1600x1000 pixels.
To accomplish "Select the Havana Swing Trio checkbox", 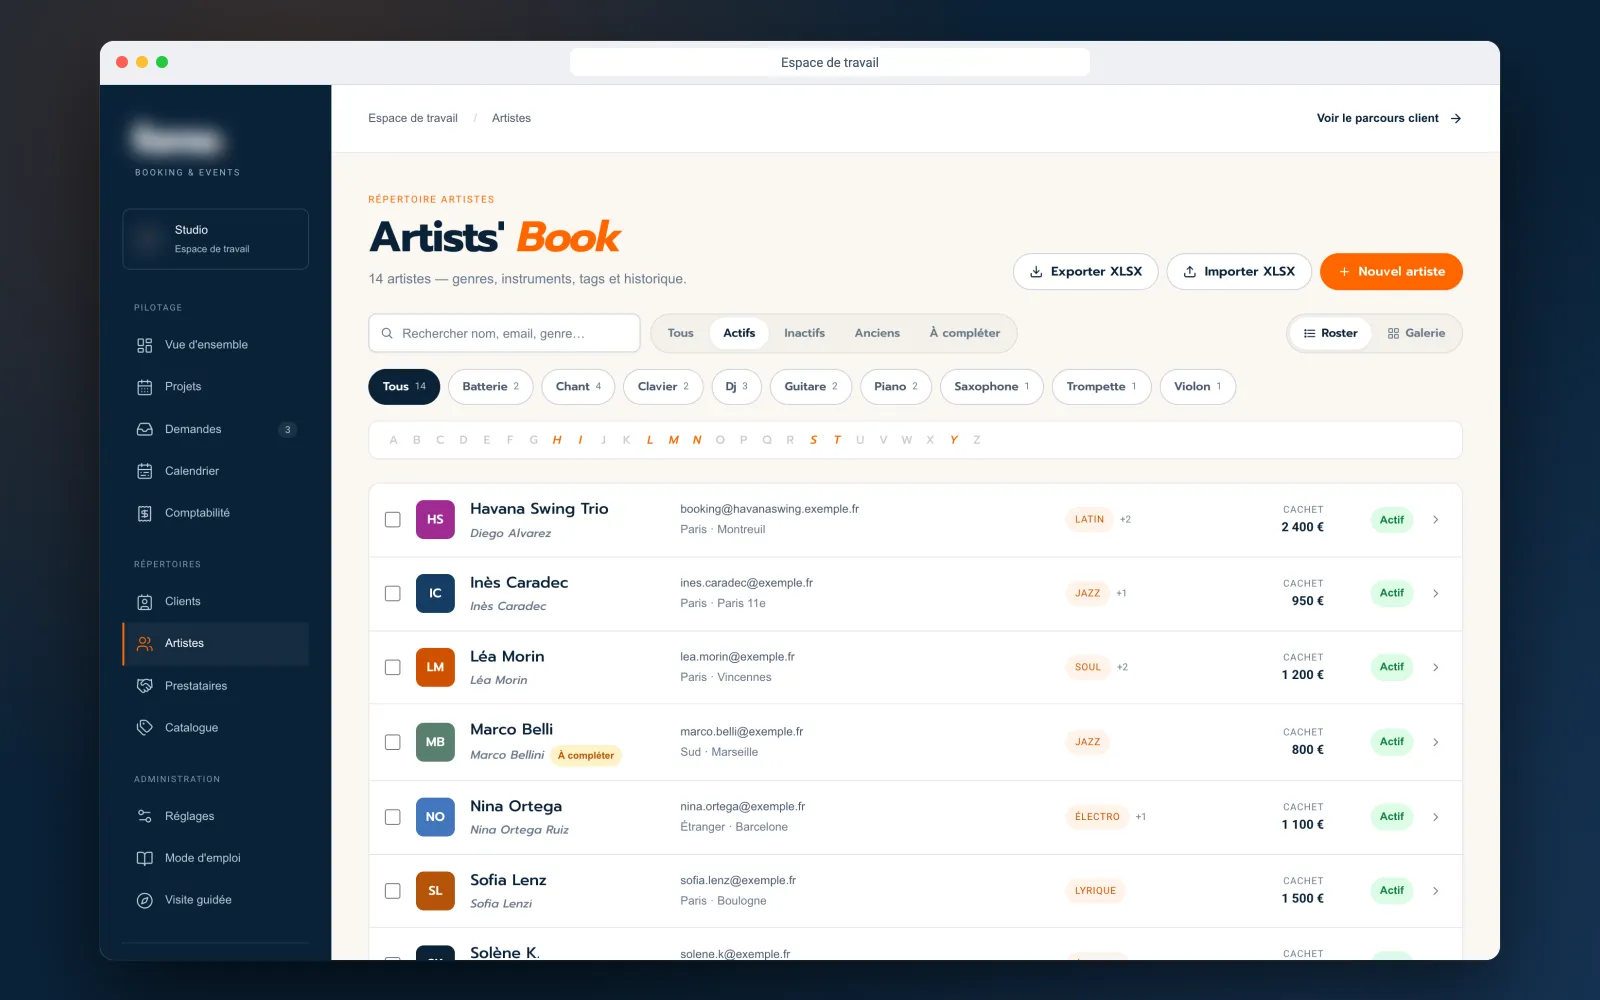I will coord(393,519).
